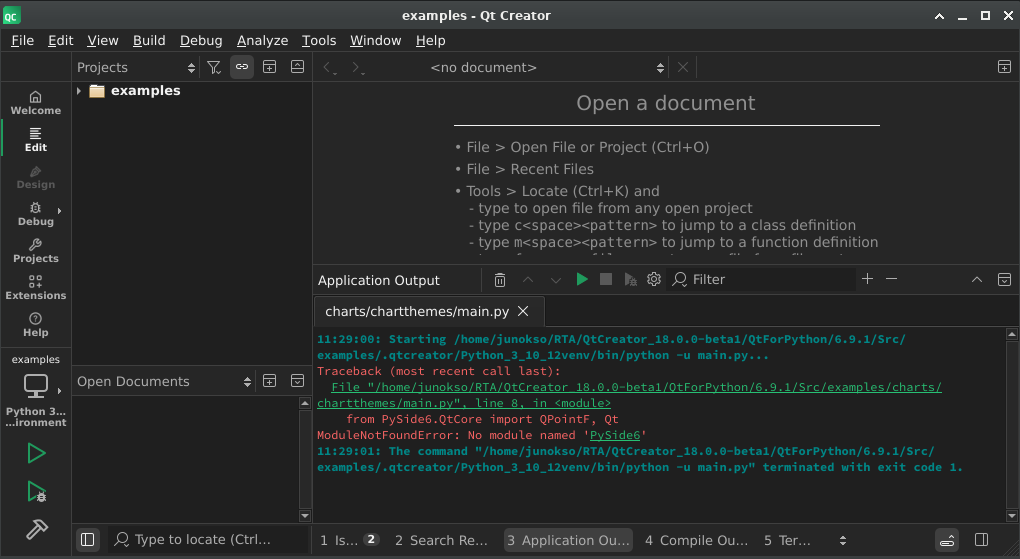Zoom in Application Output text
This screenshot has width=1020, height=559.
pyautogui.click(x=867, y=279)
